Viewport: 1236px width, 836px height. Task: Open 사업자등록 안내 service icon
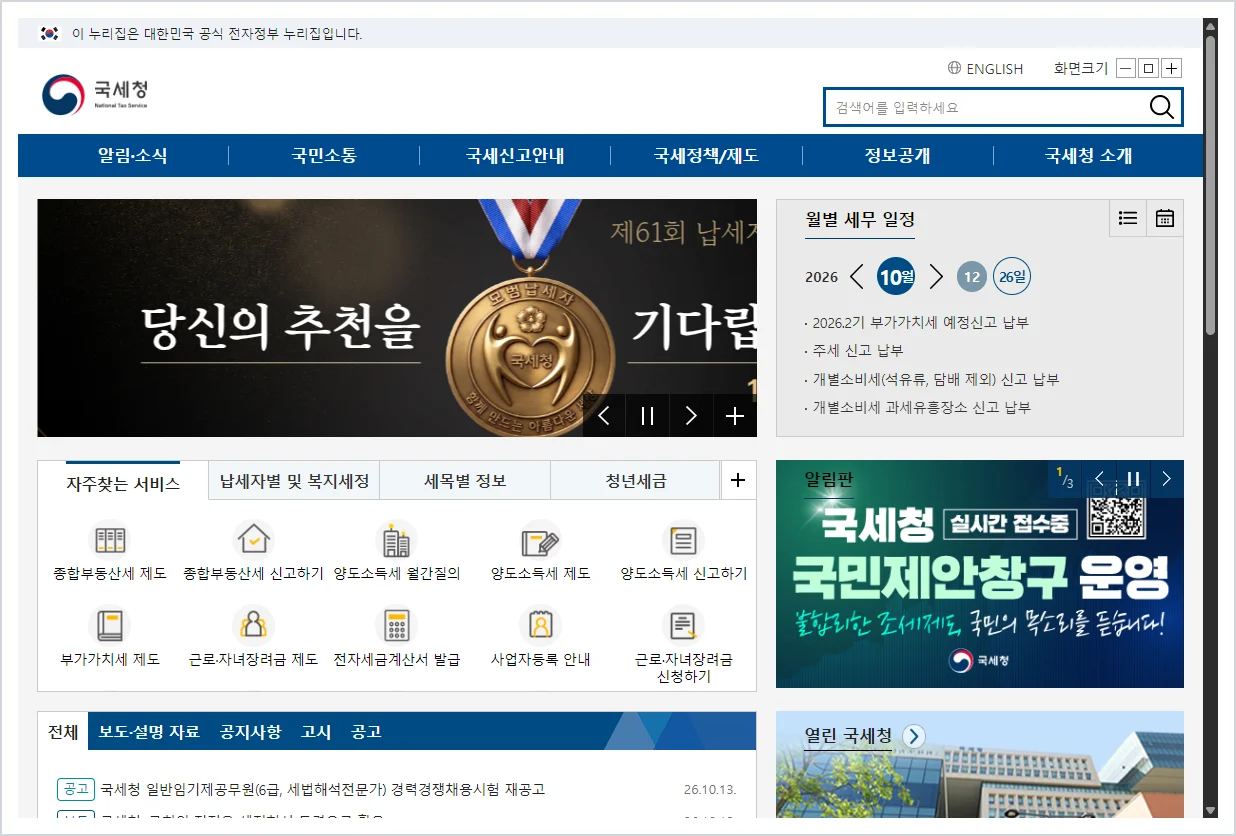(x=540, y=626)
